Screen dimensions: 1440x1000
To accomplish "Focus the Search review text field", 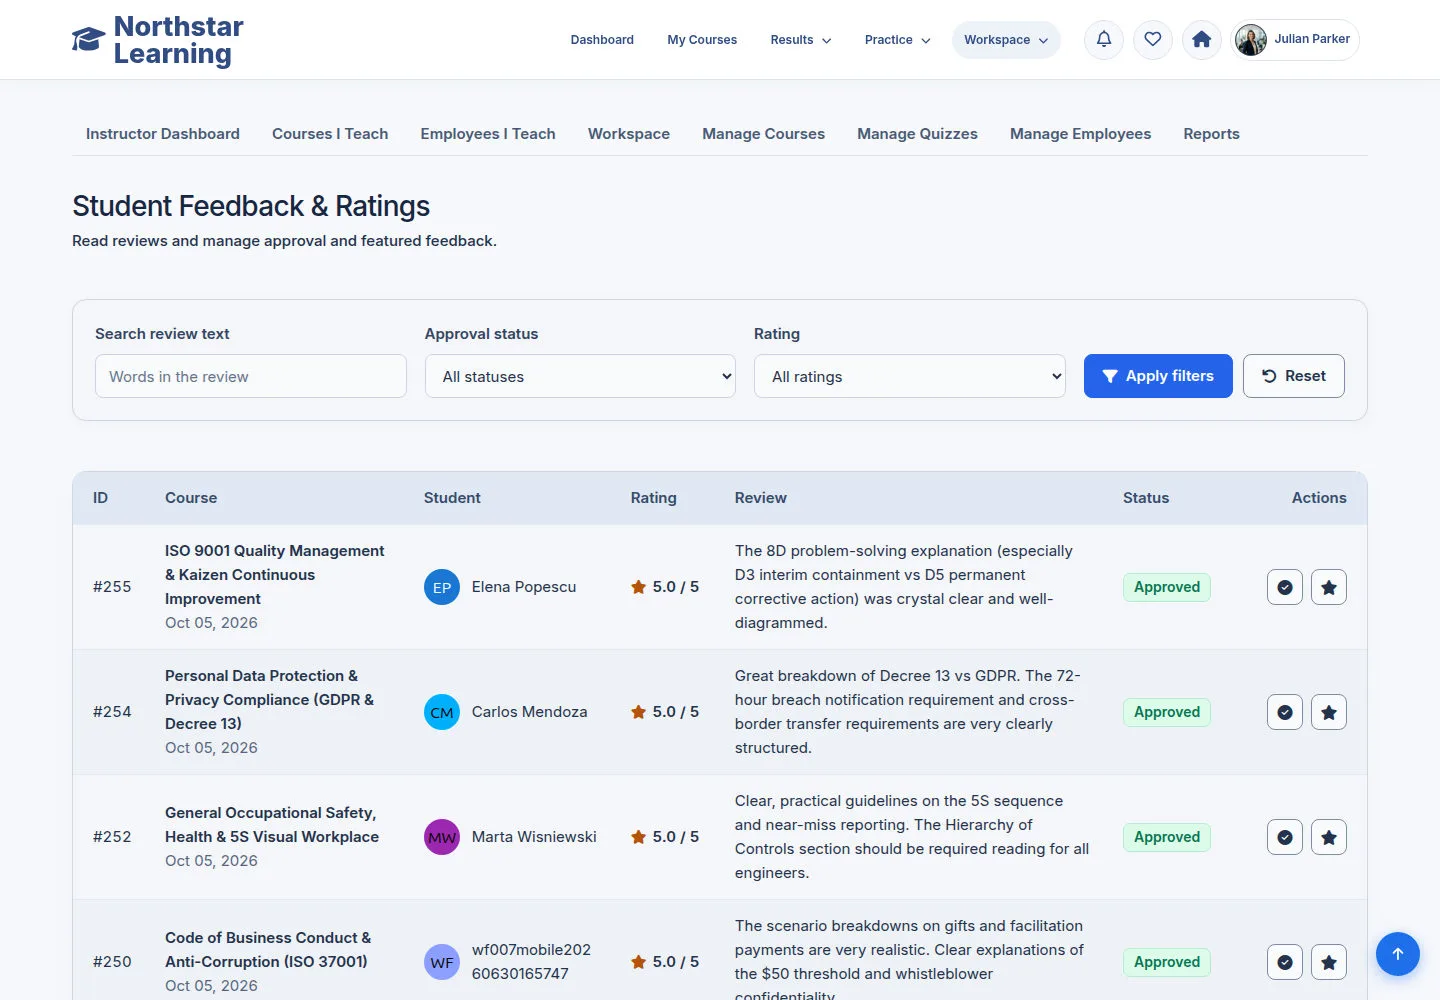I will click(251, 376).
